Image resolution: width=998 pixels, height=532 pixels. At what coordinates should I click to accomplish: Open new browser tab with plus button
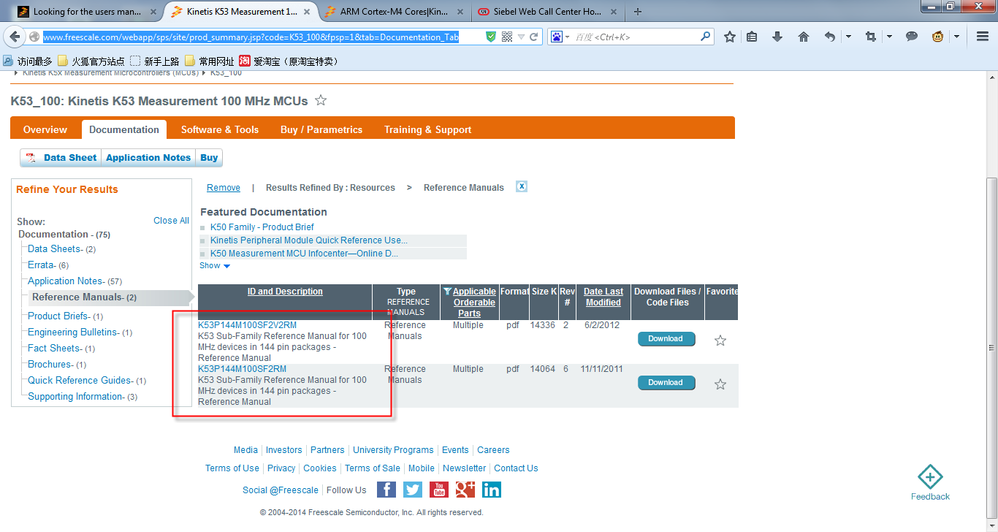[637, 11]
